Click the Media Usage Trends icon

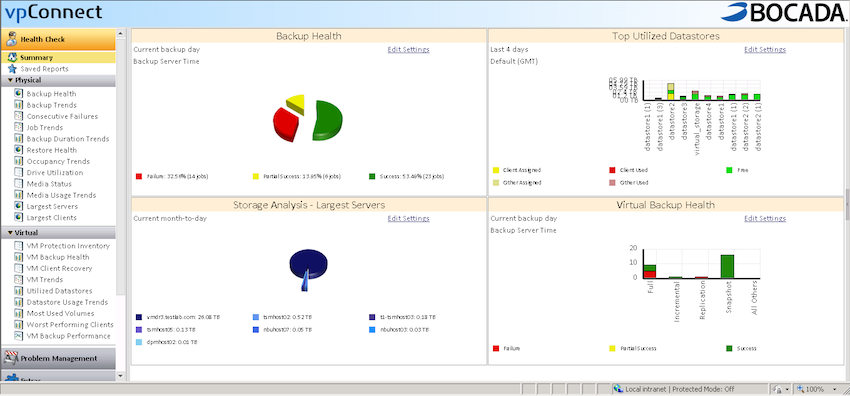18,195
